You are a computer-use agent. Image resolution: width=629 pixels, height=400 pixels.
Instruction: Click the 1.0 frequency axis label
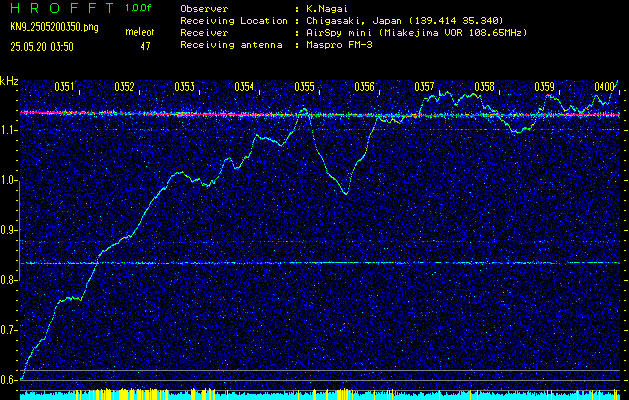7,180
